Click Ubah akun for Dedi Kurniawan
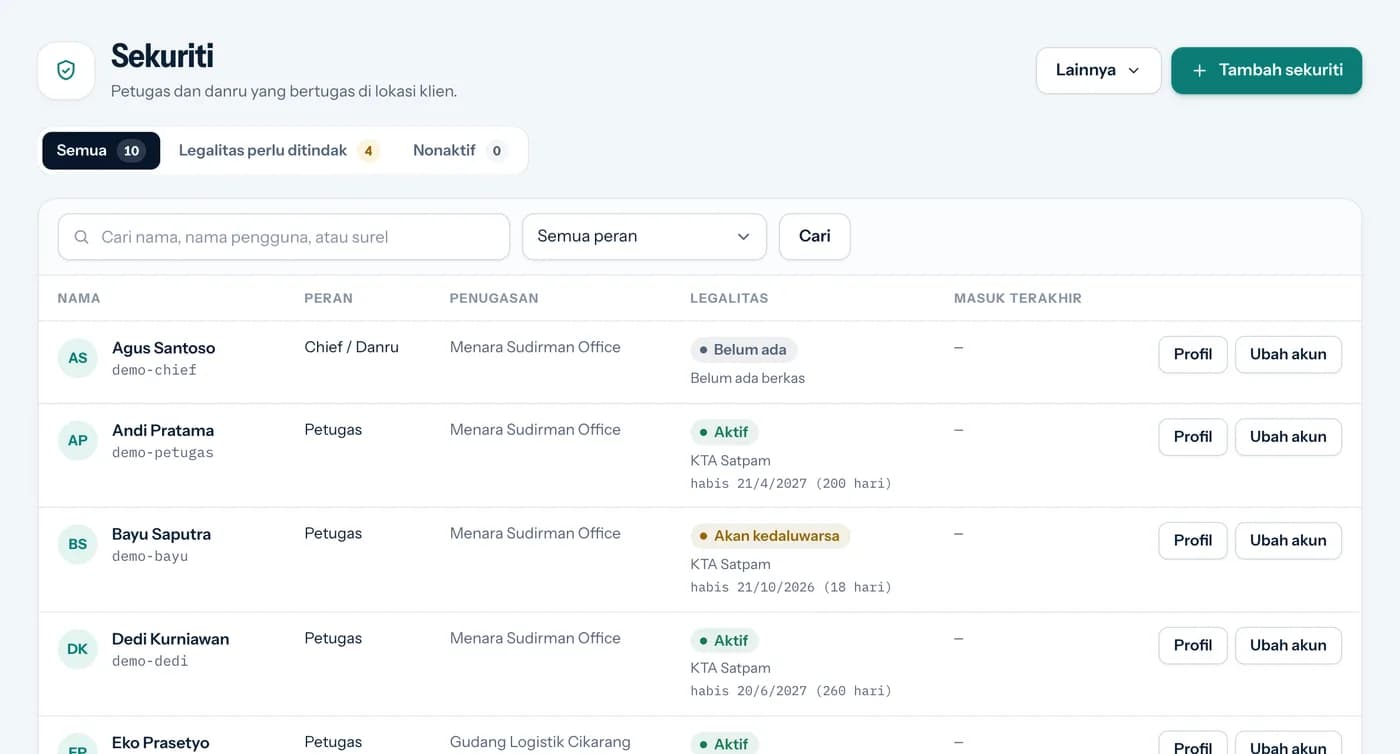This screenshot has height=754, width=1400. (1288, 645)
